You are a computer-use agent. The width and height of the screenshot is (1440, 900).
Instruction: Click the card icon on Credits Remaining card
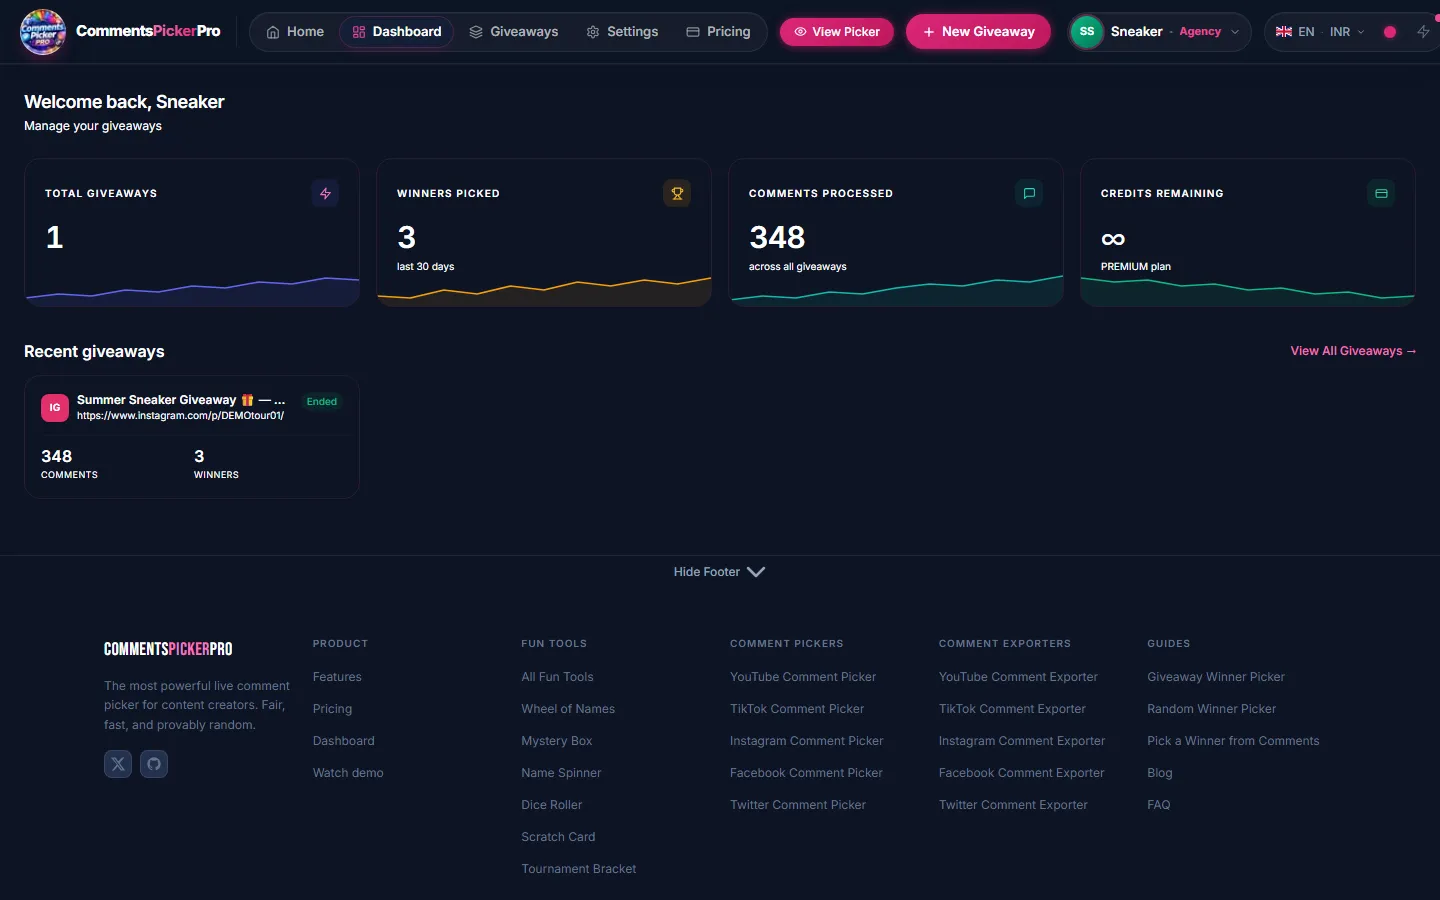pos(1381,193)
